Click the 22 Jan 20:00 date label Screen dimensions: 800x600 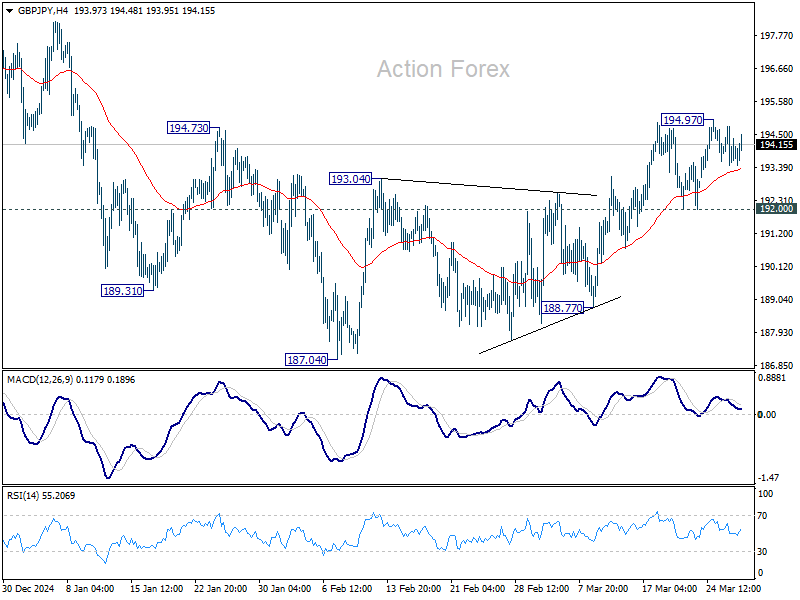[x=220, y=588]
